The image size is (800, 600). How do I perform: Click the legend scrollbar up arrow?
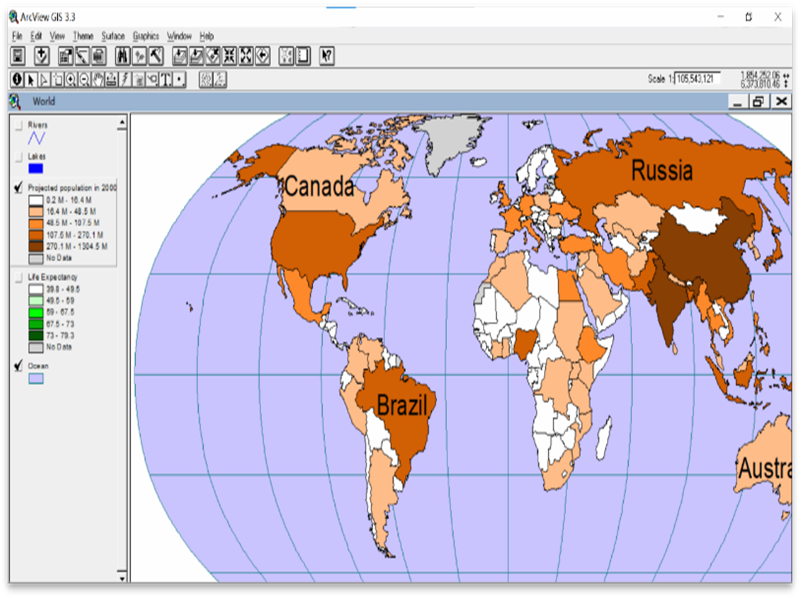[x=123, y=123]
